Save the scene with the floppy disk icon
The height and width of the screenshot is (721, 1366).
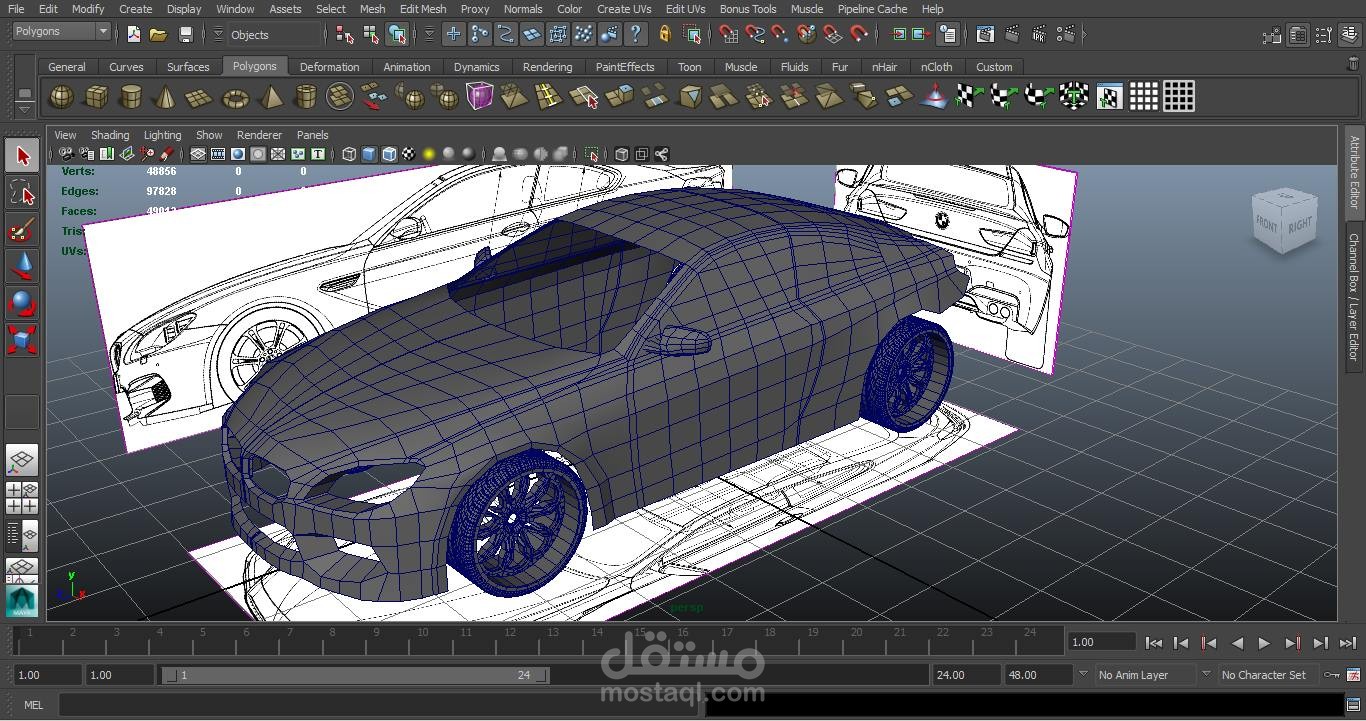[185, 35]
